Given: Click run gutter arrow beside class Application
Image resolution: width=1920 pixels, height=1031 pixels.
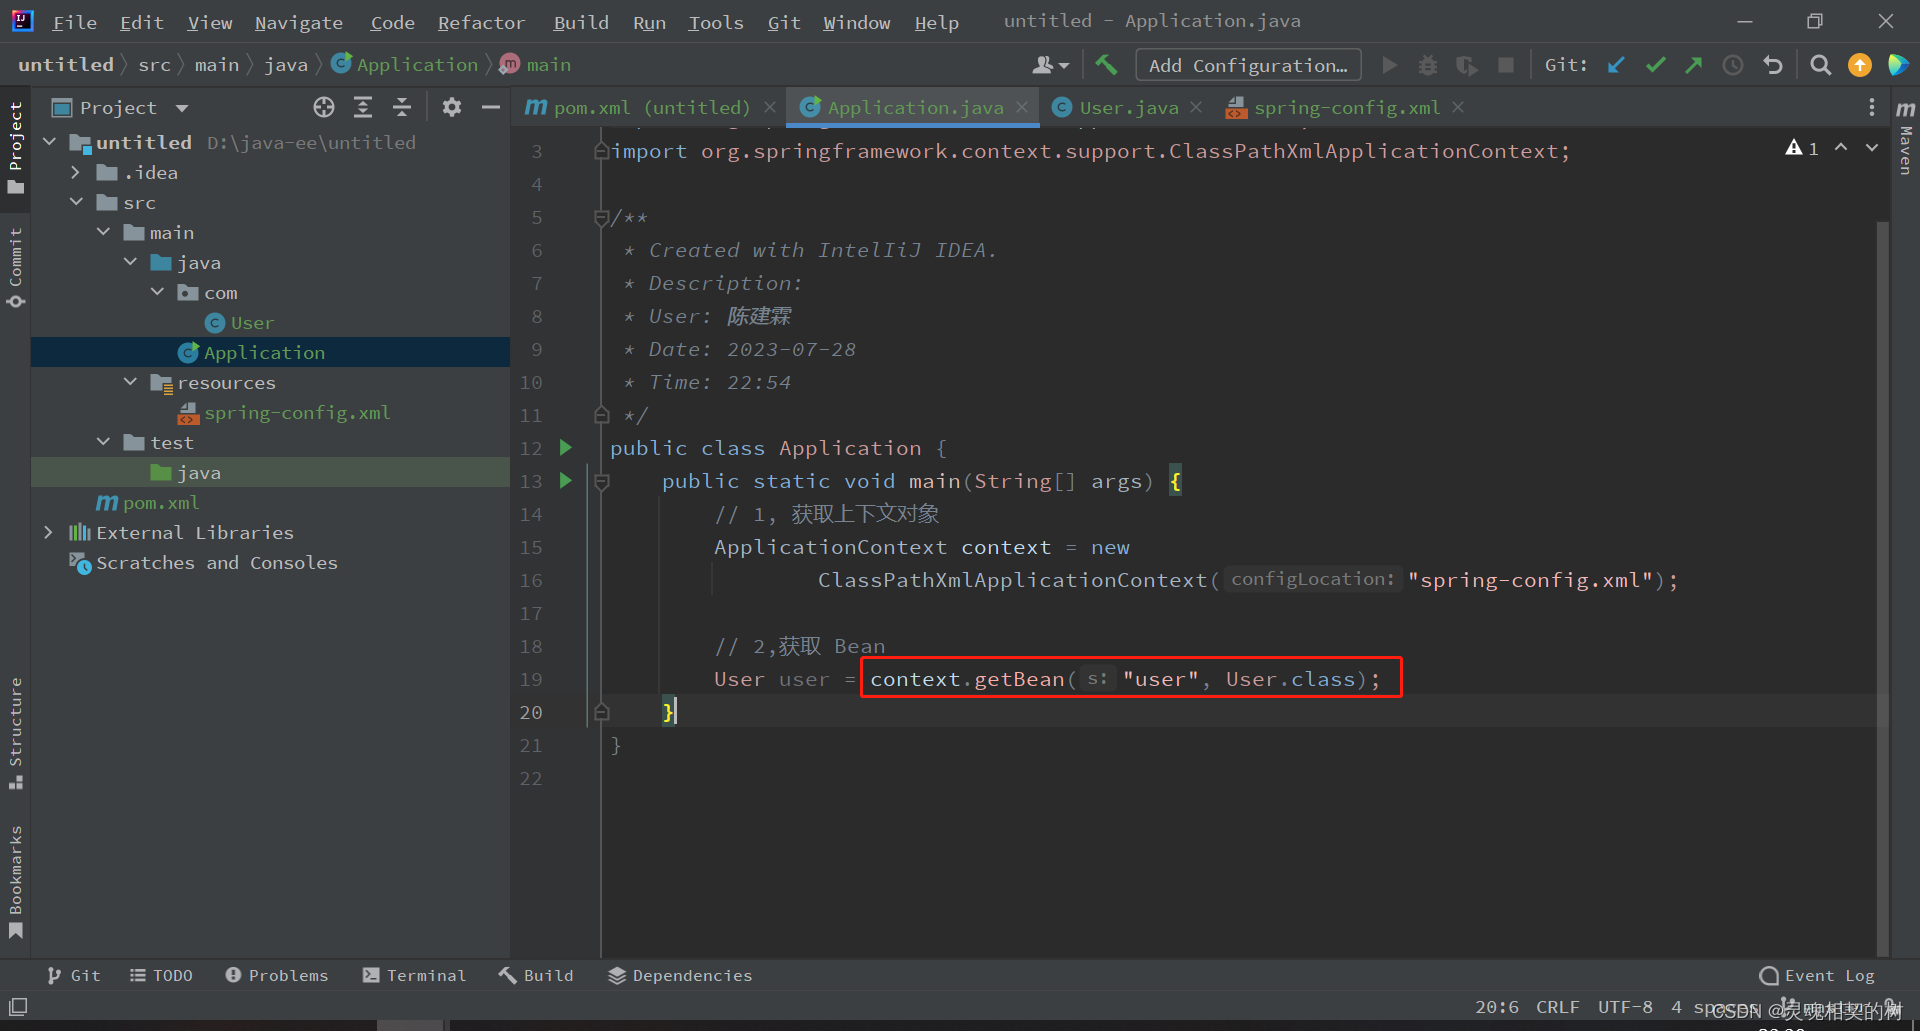Looking at the screenshot, I should 566,448.
